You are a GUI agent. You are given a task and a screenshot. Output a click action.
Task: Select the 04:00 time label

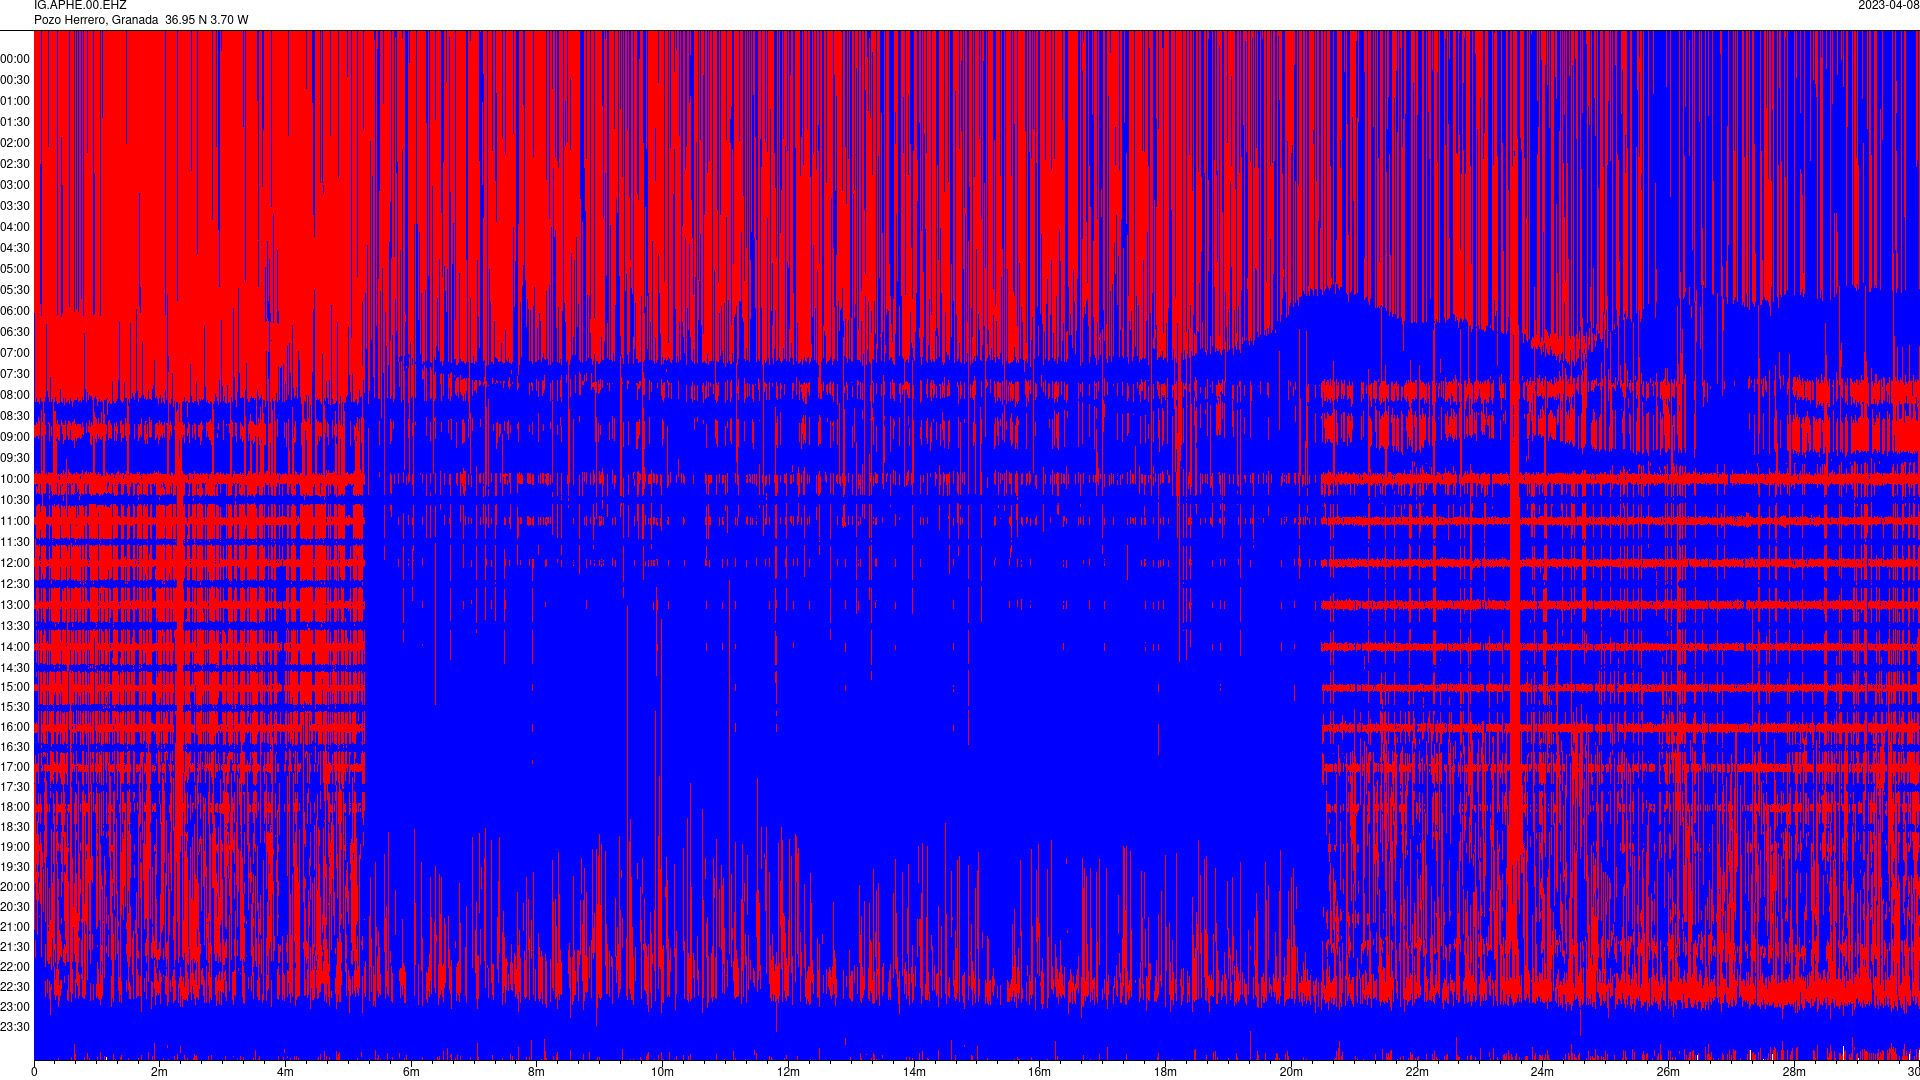(15, 227)
